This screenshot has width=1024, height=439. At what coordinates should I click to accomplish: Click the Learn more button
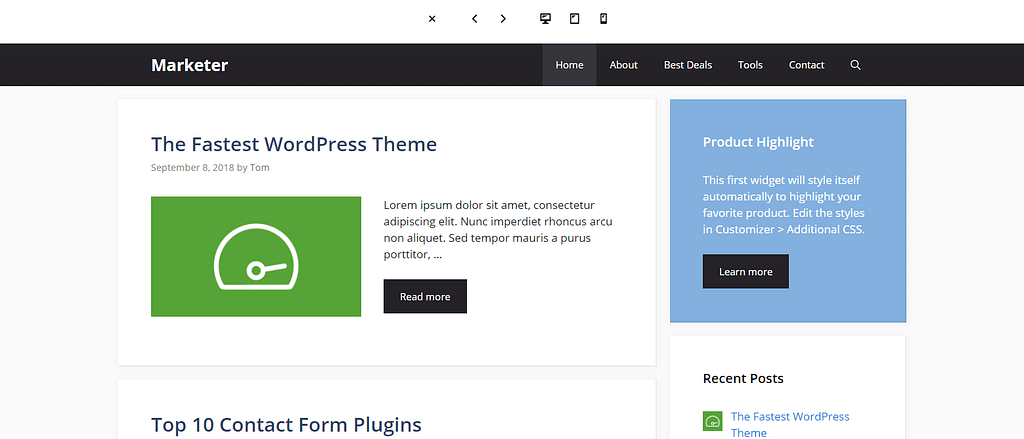click(x=746, y=272)
